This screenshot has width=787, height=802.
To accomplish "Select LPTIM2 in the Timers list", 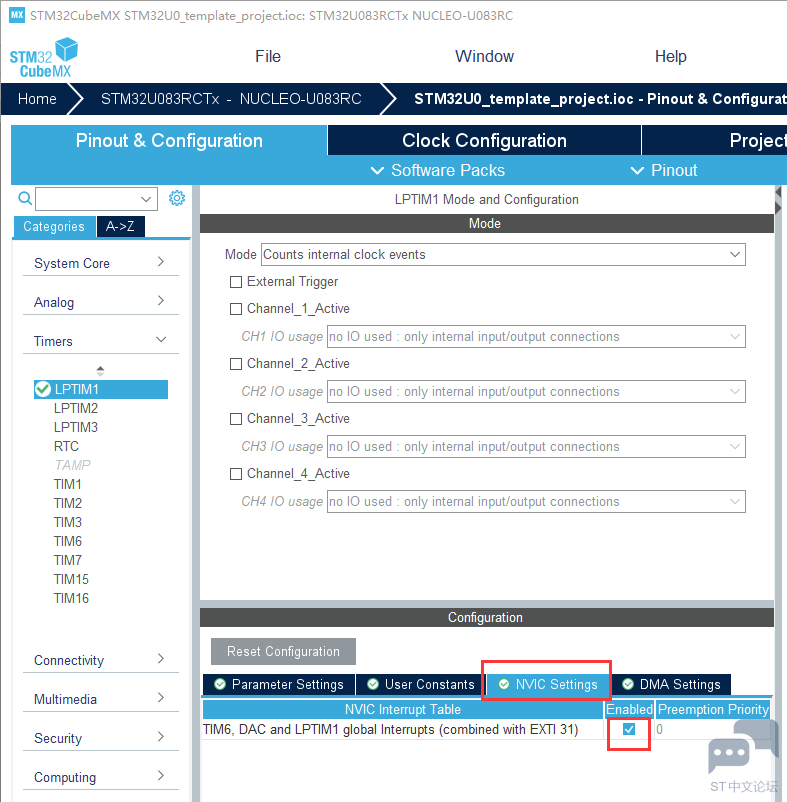I will pyautogui.click(x=76, y=408).
